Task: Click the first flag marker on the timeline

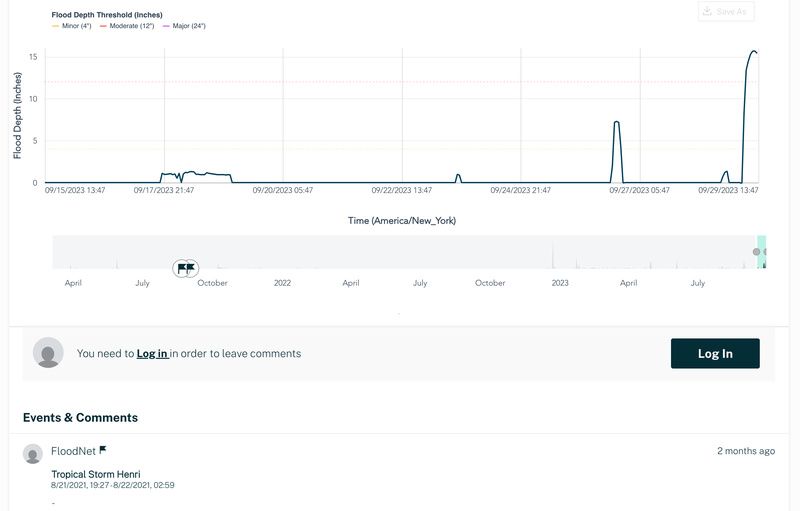Action: [x=182, y=268]
